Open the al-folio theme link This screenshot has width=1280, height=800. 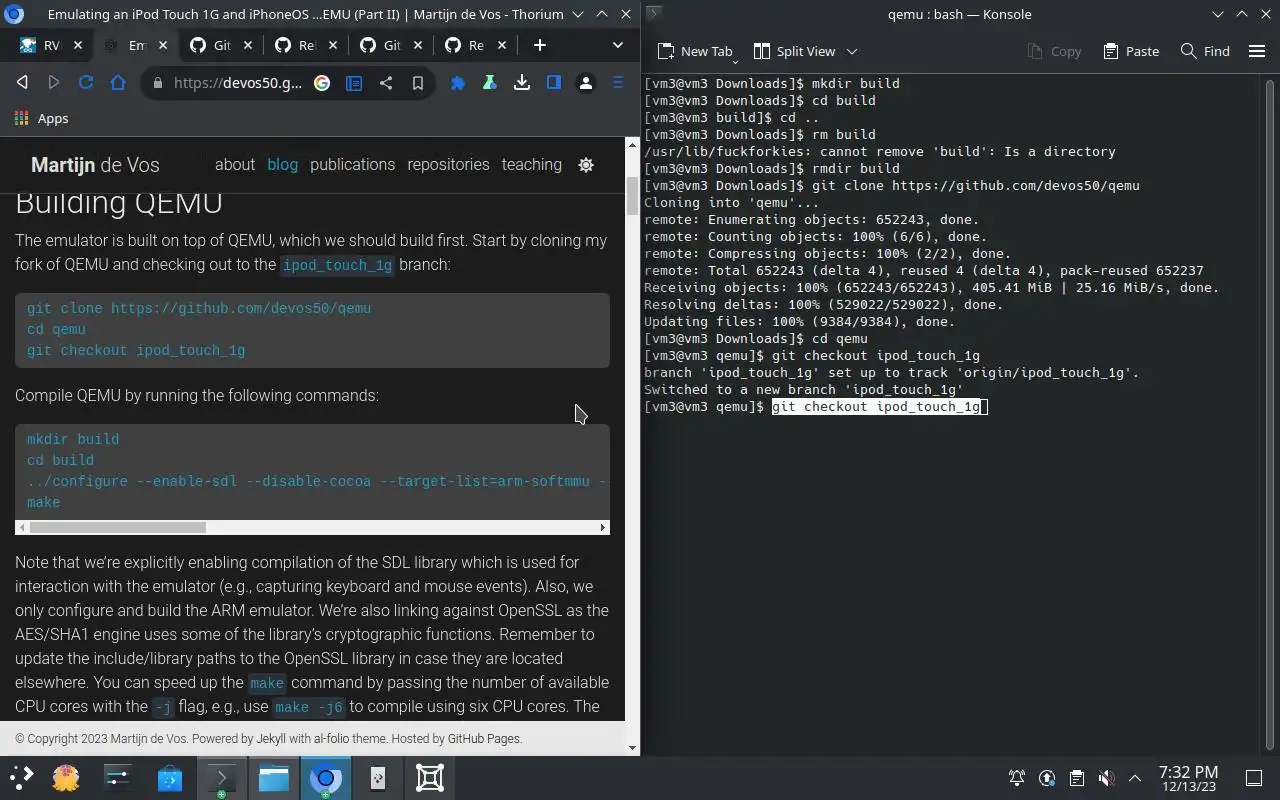coord(333,739)
